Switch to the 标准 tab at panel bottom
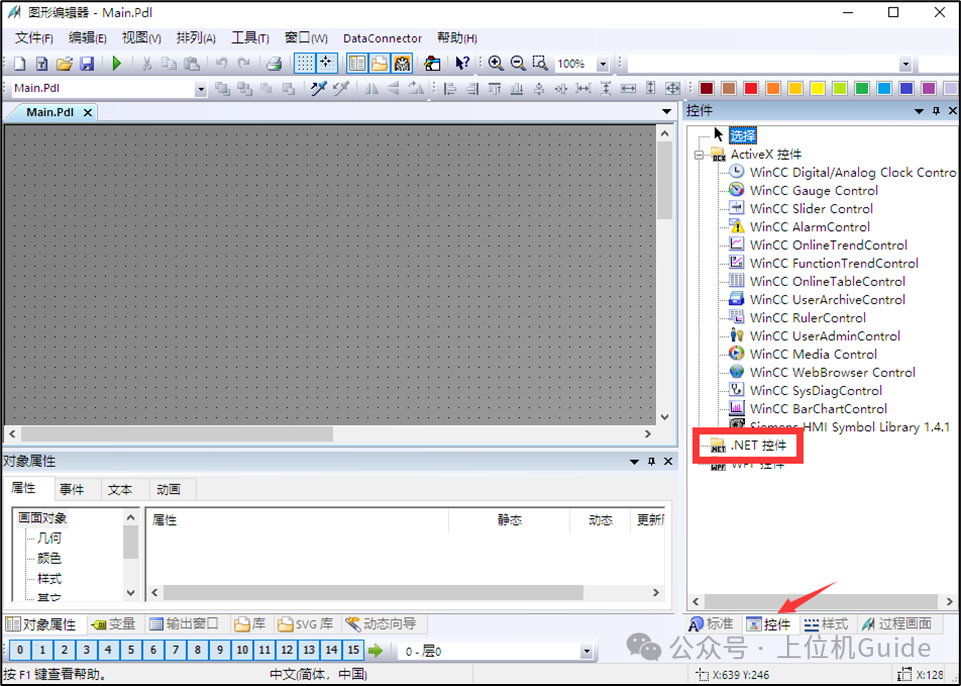Viewport: 961px width, 686px height. 711,624
